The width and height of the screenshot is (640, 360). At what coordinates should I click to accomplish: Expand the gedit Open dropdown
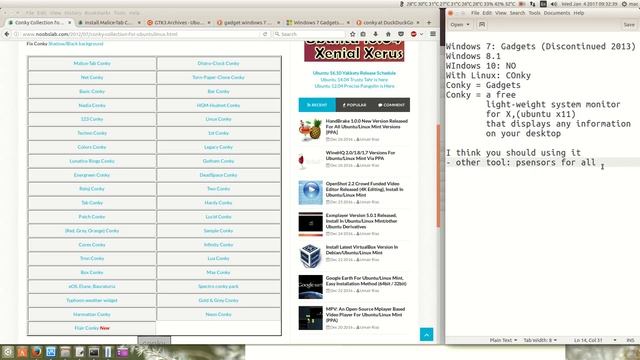coord(460,24)
